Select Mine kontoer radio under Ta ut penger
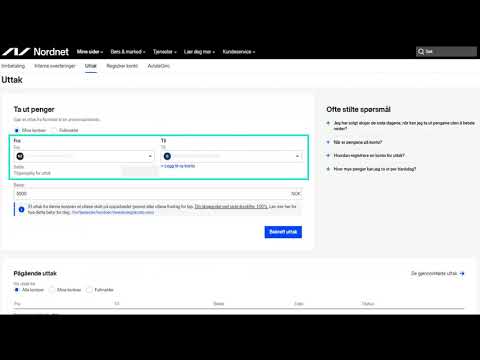The height and width of the screenshot is (360, 480). click(x=17, y=130)
